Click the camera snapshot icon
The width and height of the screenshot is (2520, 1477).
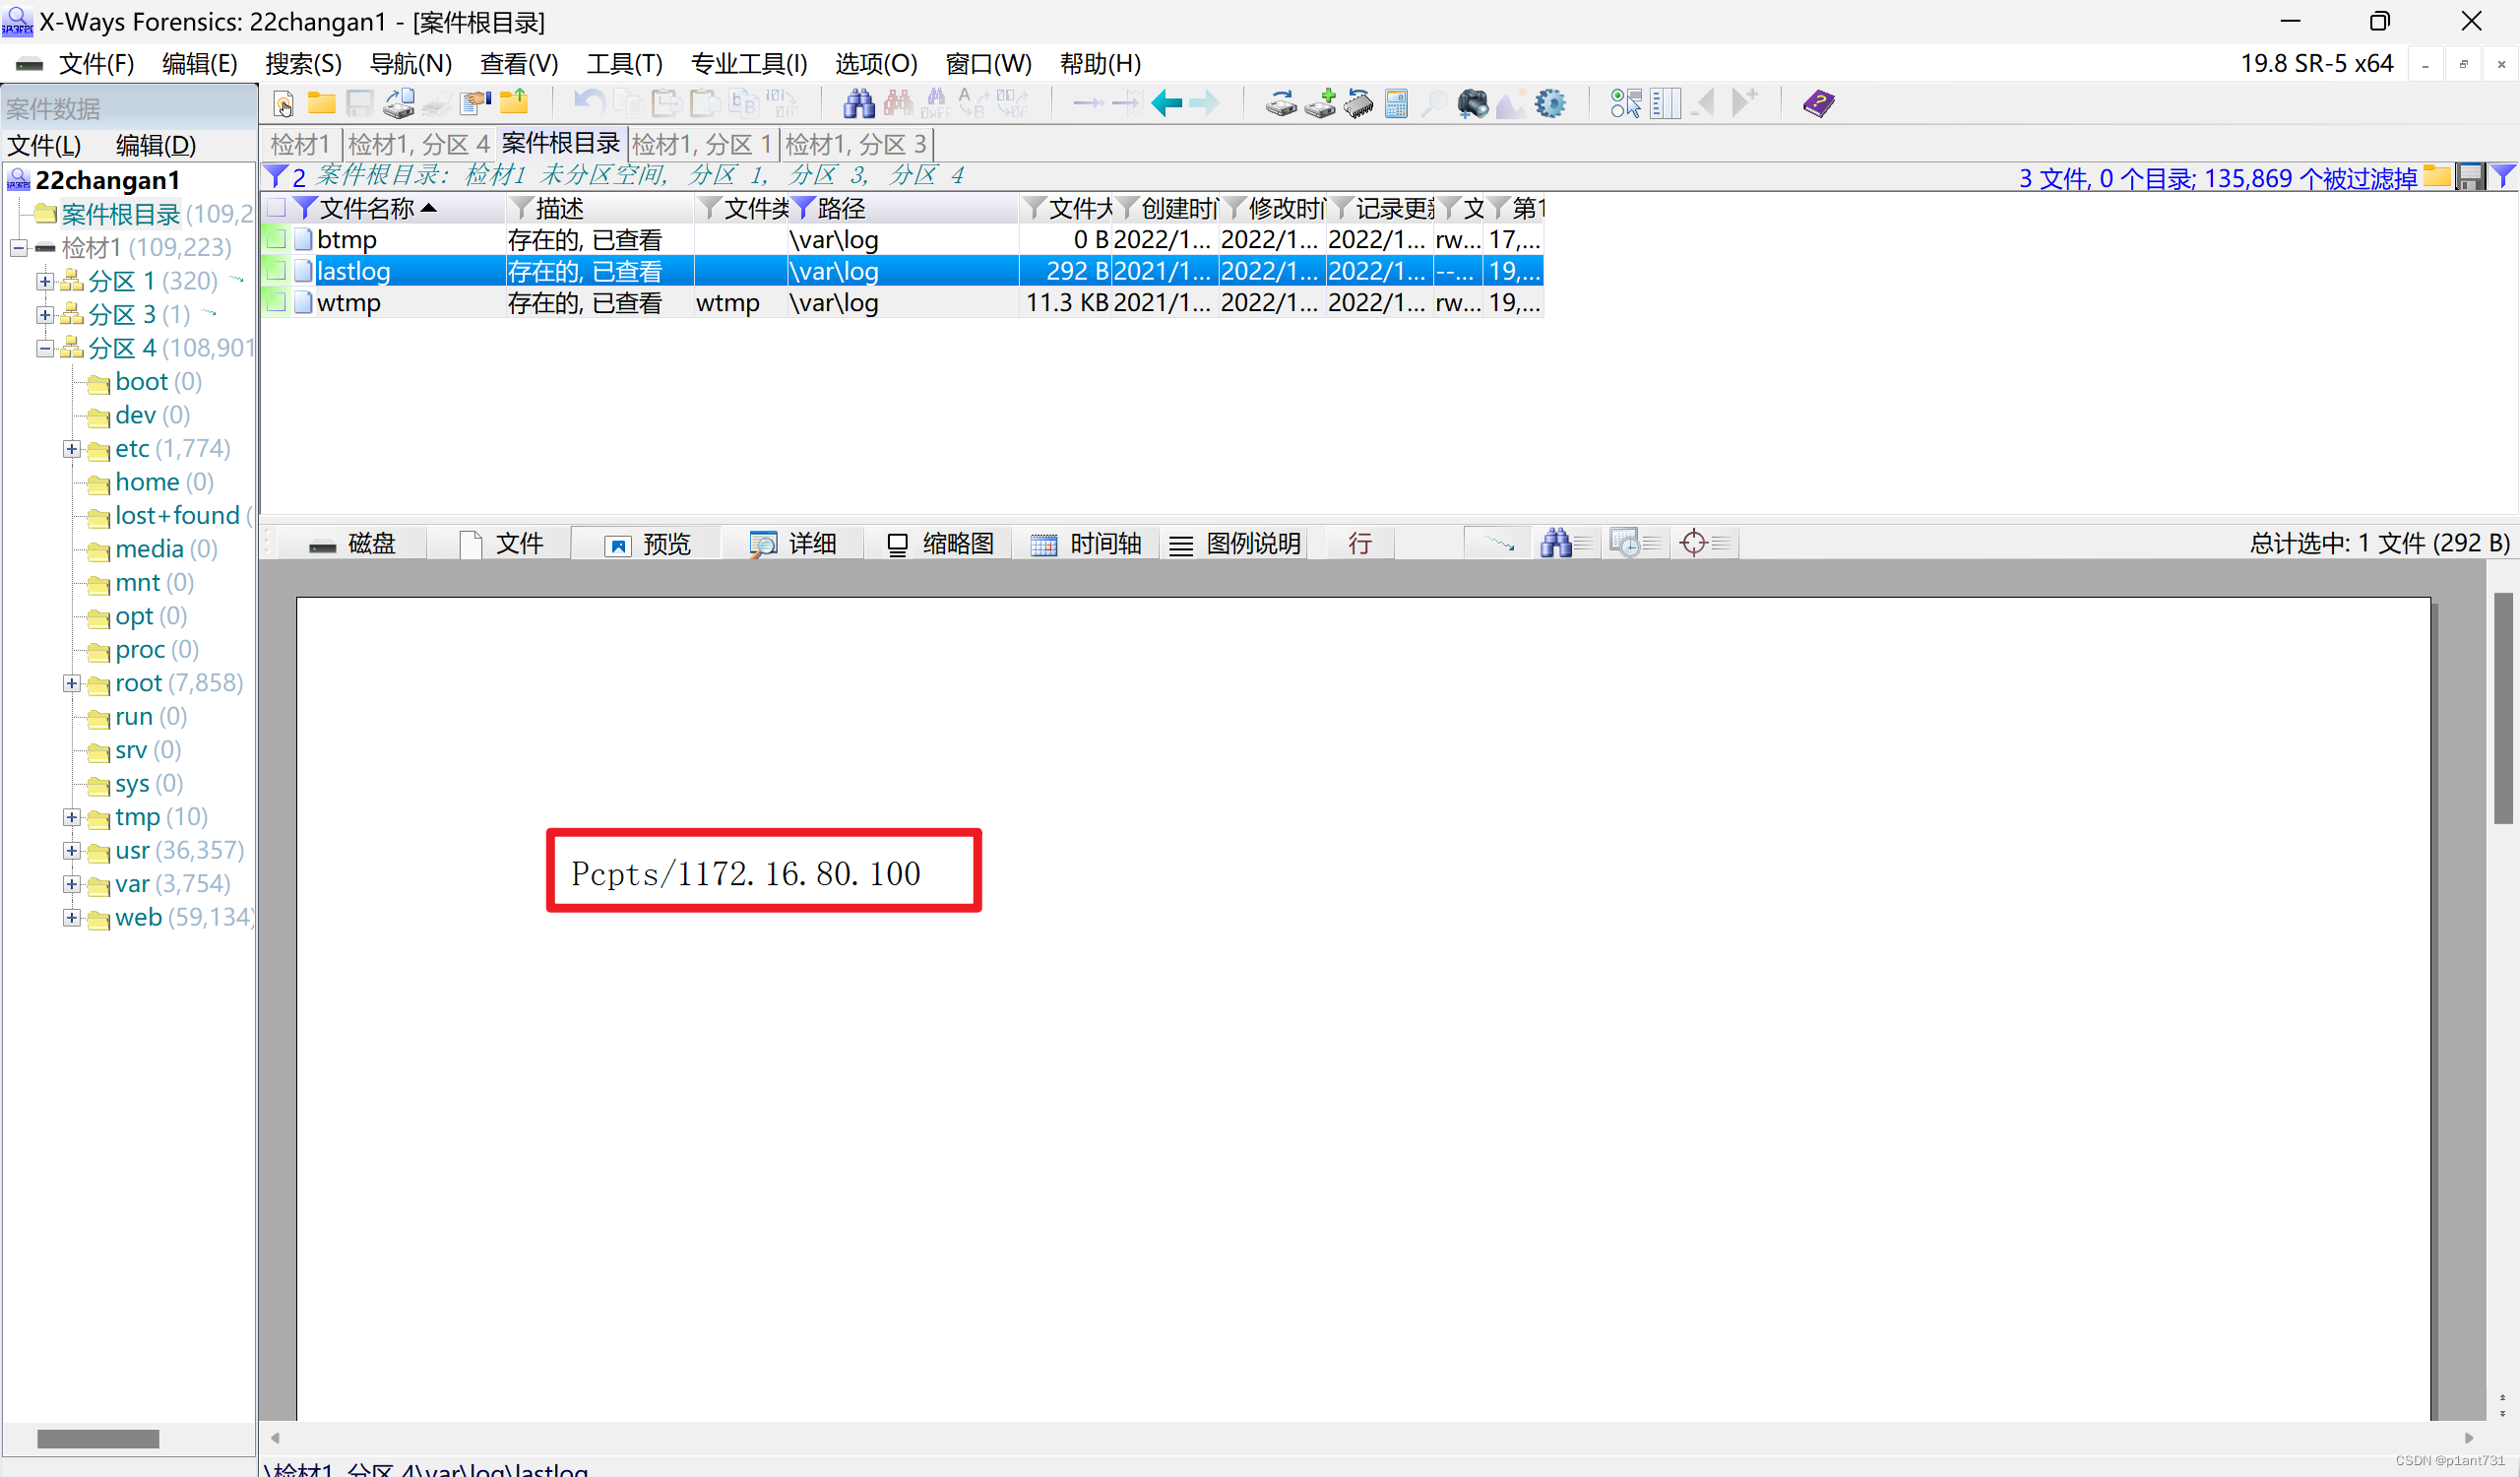1472,103
